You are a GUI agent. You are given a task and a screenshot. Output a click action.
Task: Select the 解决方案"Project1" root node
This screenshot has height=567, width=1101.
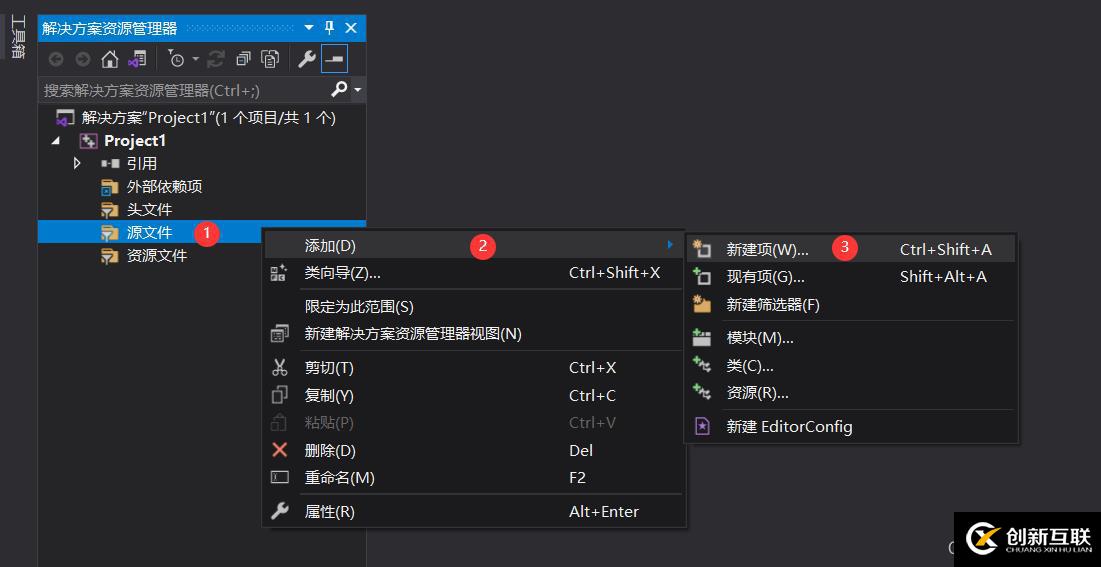coord(195,118)
